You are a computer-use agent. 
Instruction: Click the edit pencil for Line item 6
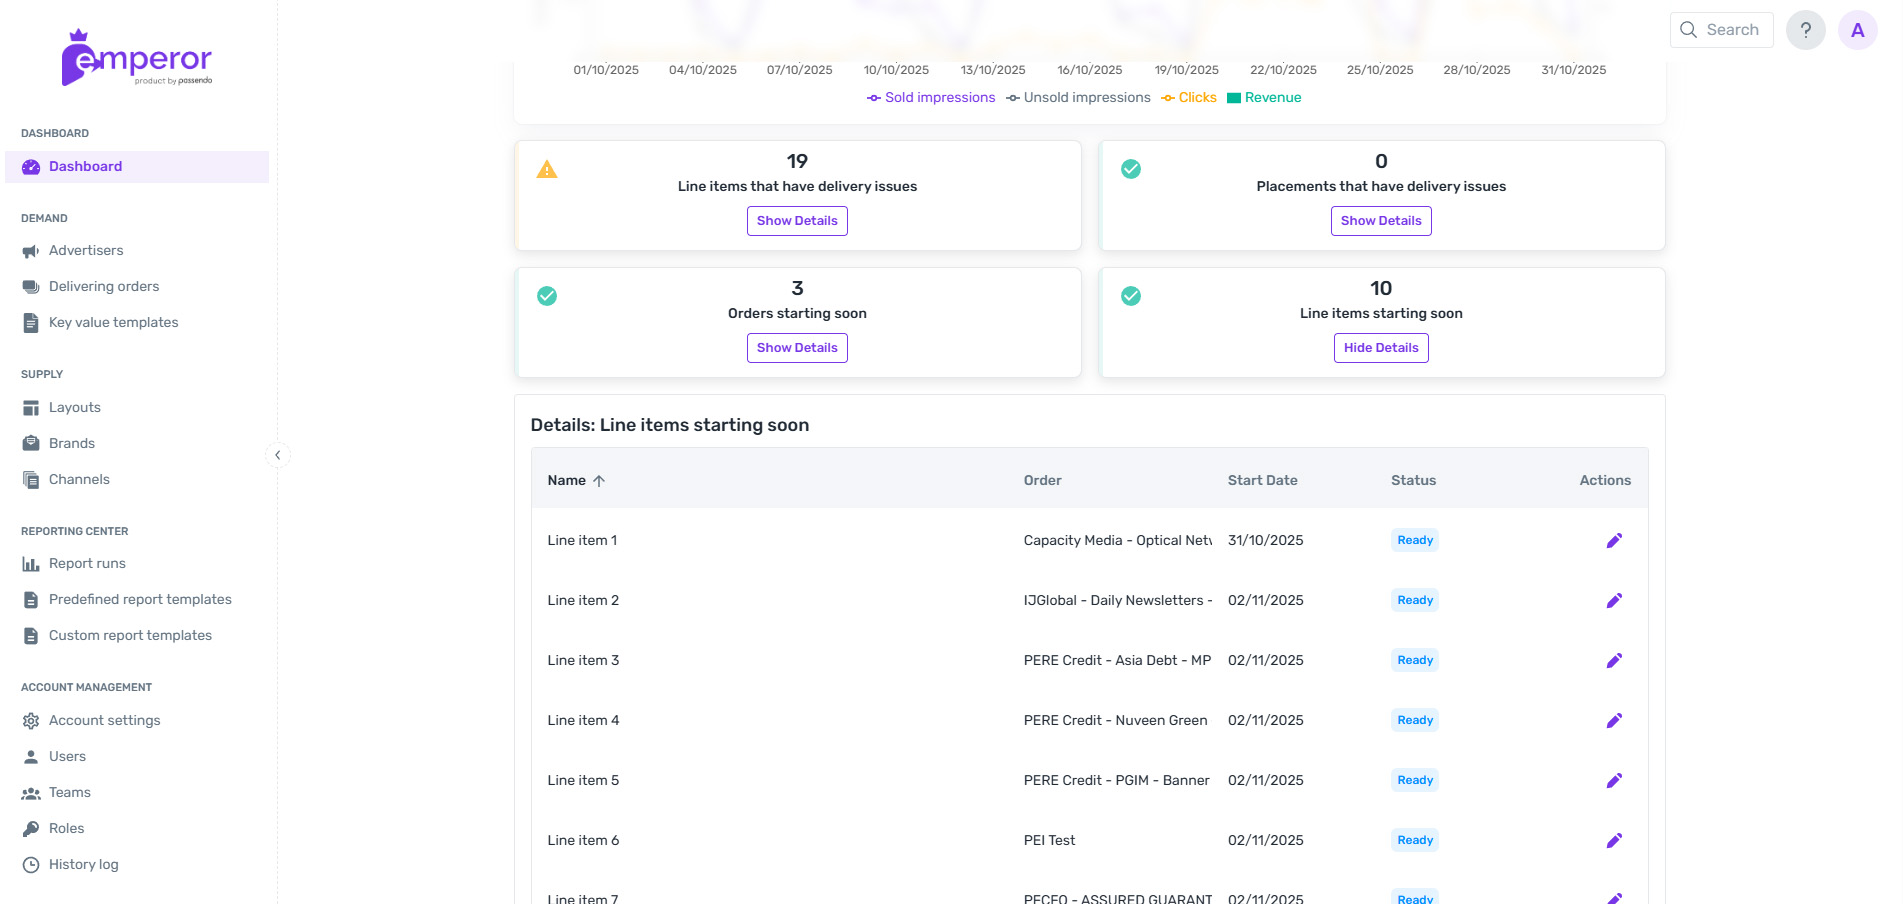point(1613,841)
